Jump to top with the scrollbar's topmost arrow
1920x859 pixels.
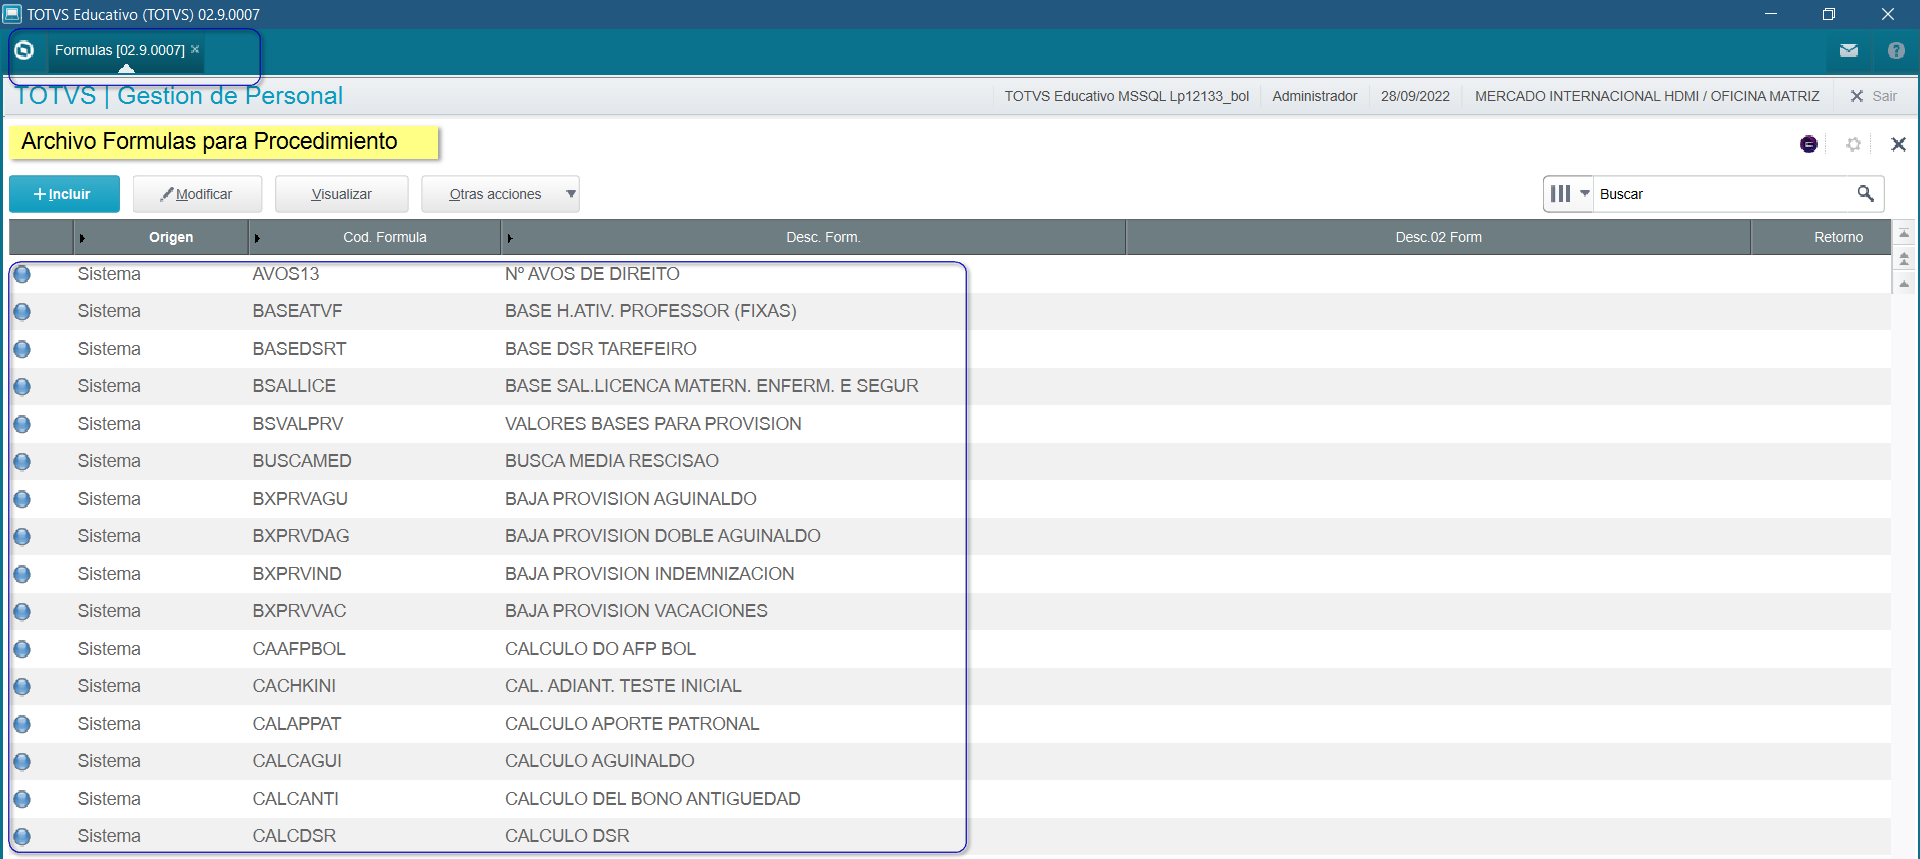click(x=1904, y=232)
